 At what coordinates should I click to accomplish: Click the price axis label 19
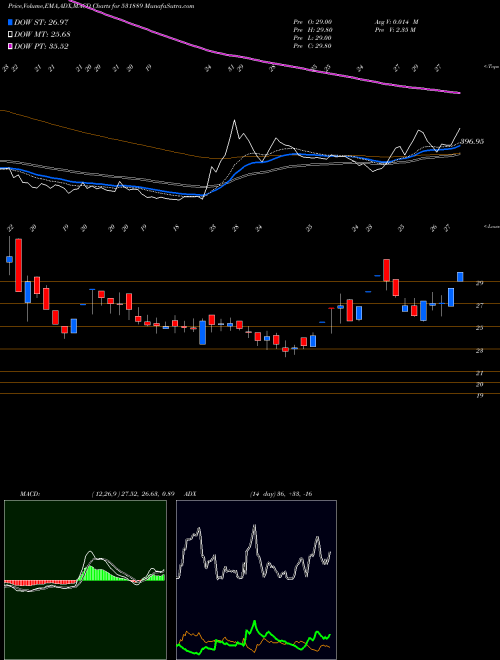[479, 396]
